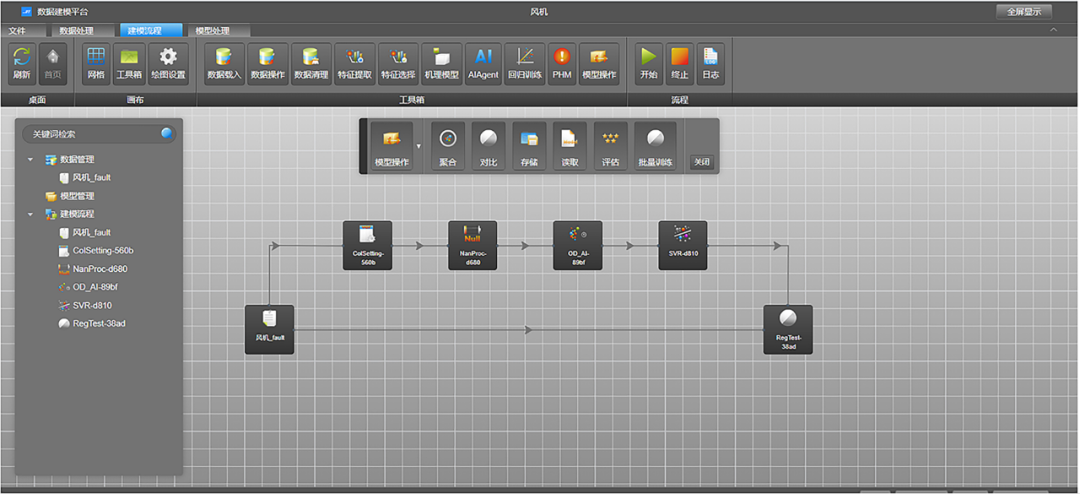Click the SVR-d810 canvas node
This screenshot has width=1080, height=494.
(x=683, y=245)
